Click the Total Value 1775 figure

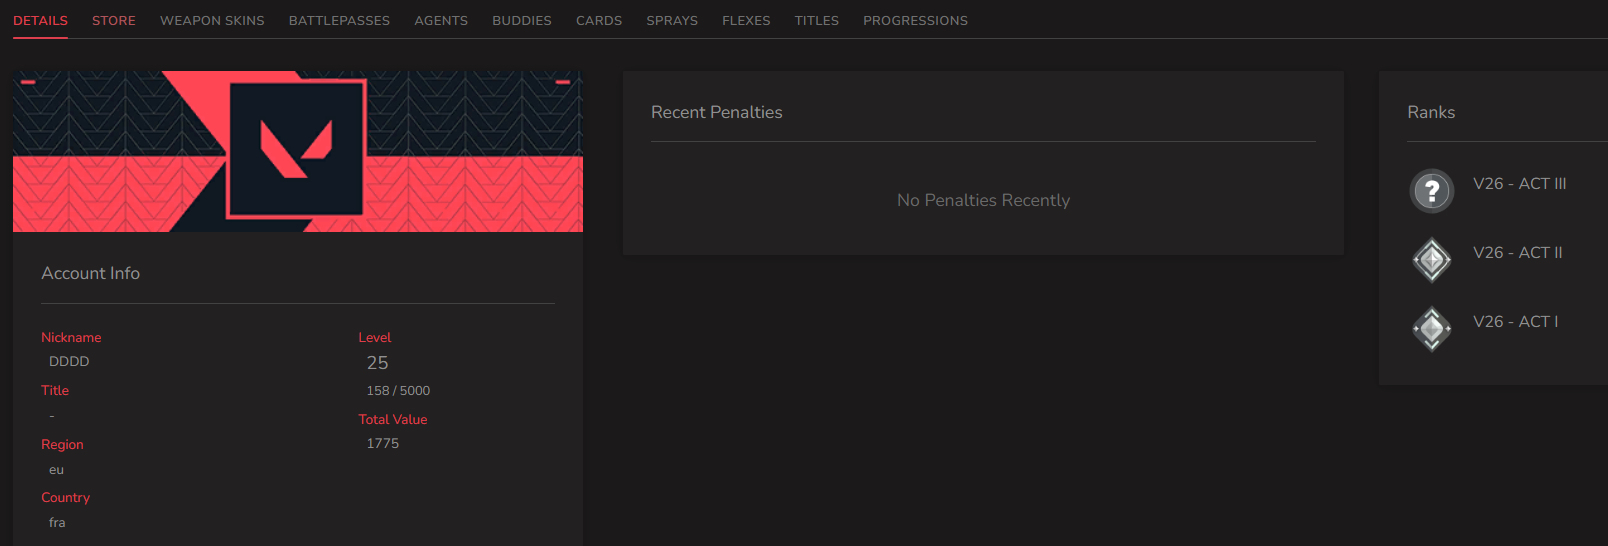pyautogui.click(x=383, y=443)
